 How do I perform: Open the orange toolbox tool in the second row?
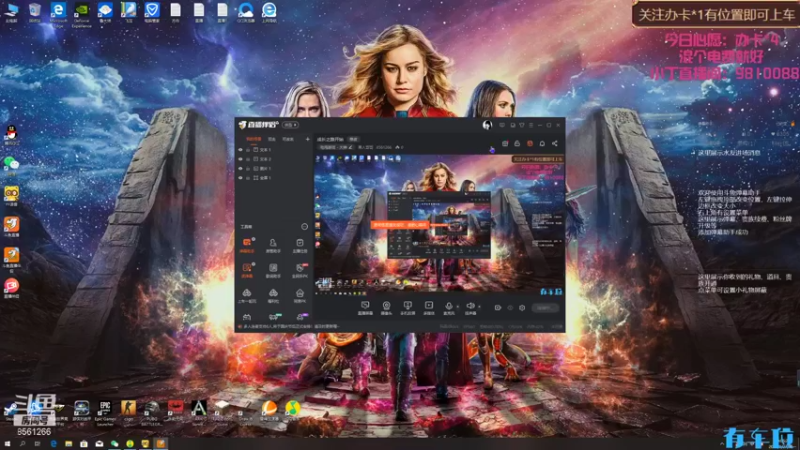click(247, 270)
